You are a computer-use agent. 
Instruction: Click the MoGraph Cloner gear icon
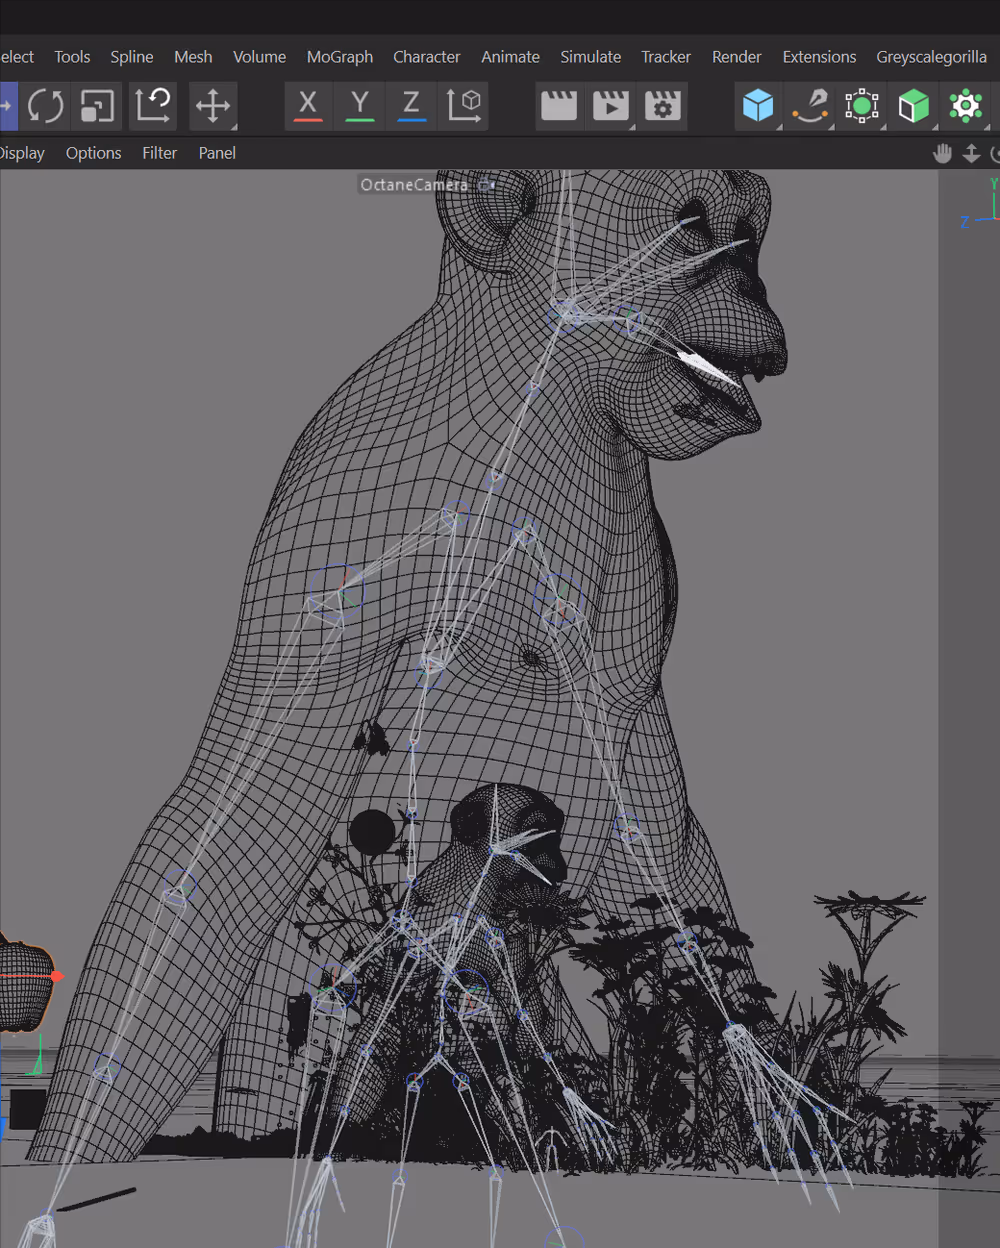(x=965, y=106)
